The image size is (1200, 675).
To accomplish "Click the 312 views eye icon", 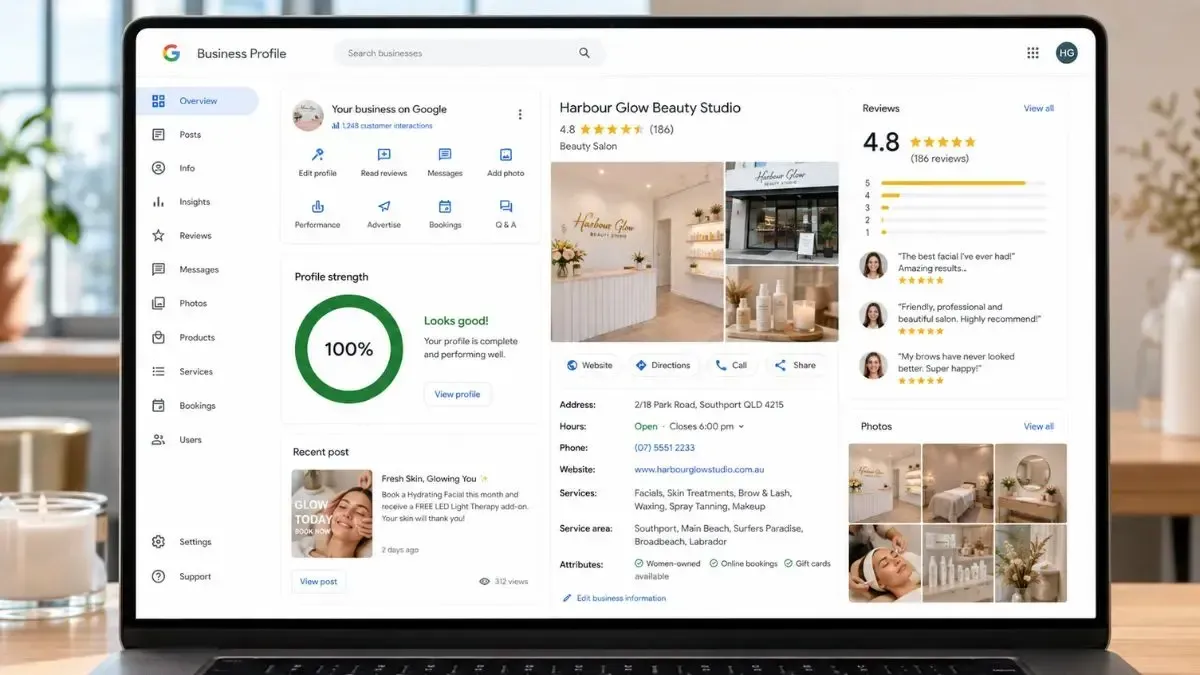I will 485,581.
